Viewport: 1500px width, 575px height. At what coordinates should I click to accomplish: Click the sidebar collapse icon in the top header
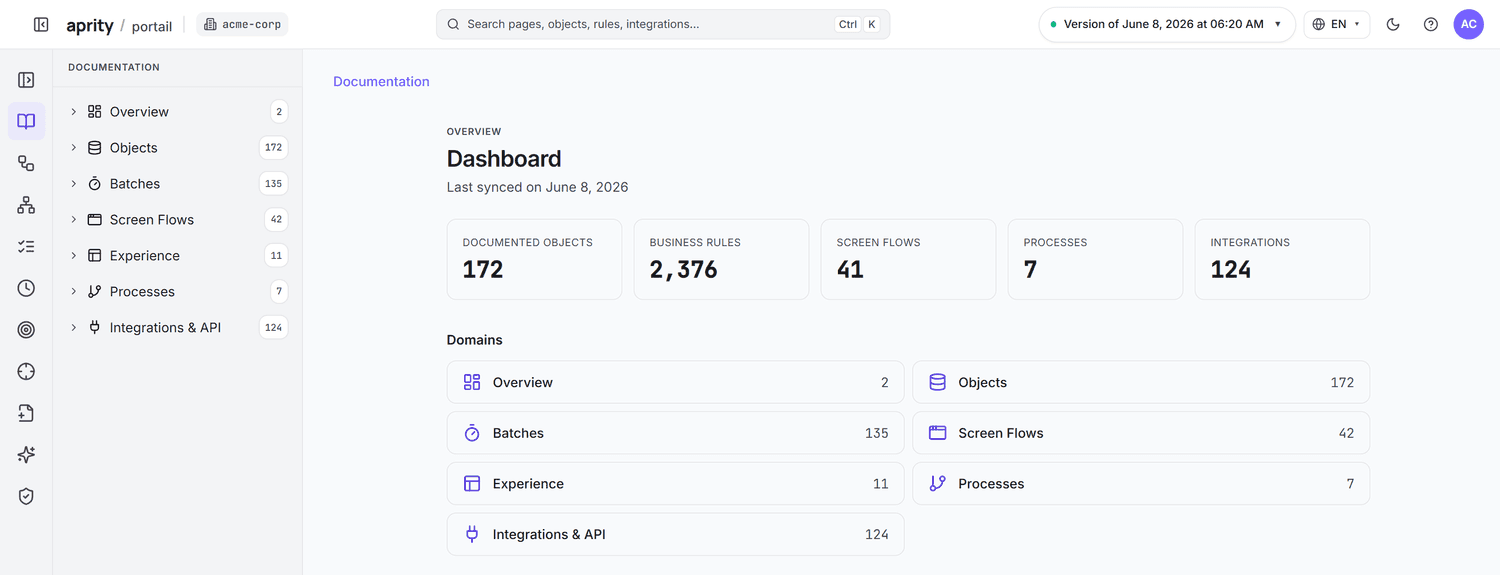pyautogui.click(x=41, y=24)
